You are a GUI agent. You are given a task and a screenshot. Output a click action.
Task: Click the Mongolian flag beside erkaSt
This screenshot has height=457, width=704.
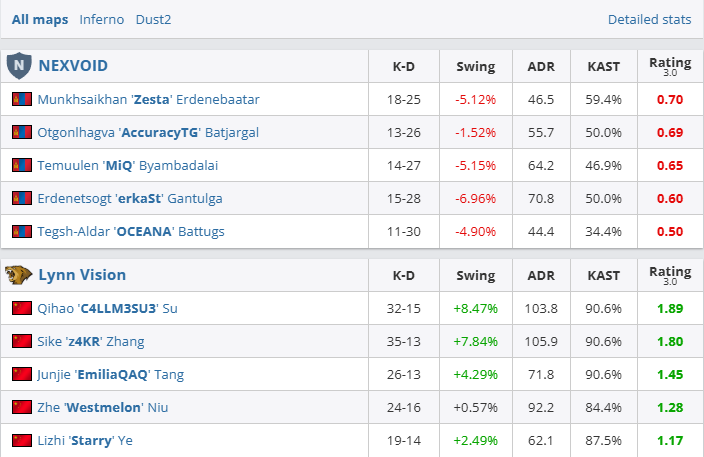(x=21, y=199)
